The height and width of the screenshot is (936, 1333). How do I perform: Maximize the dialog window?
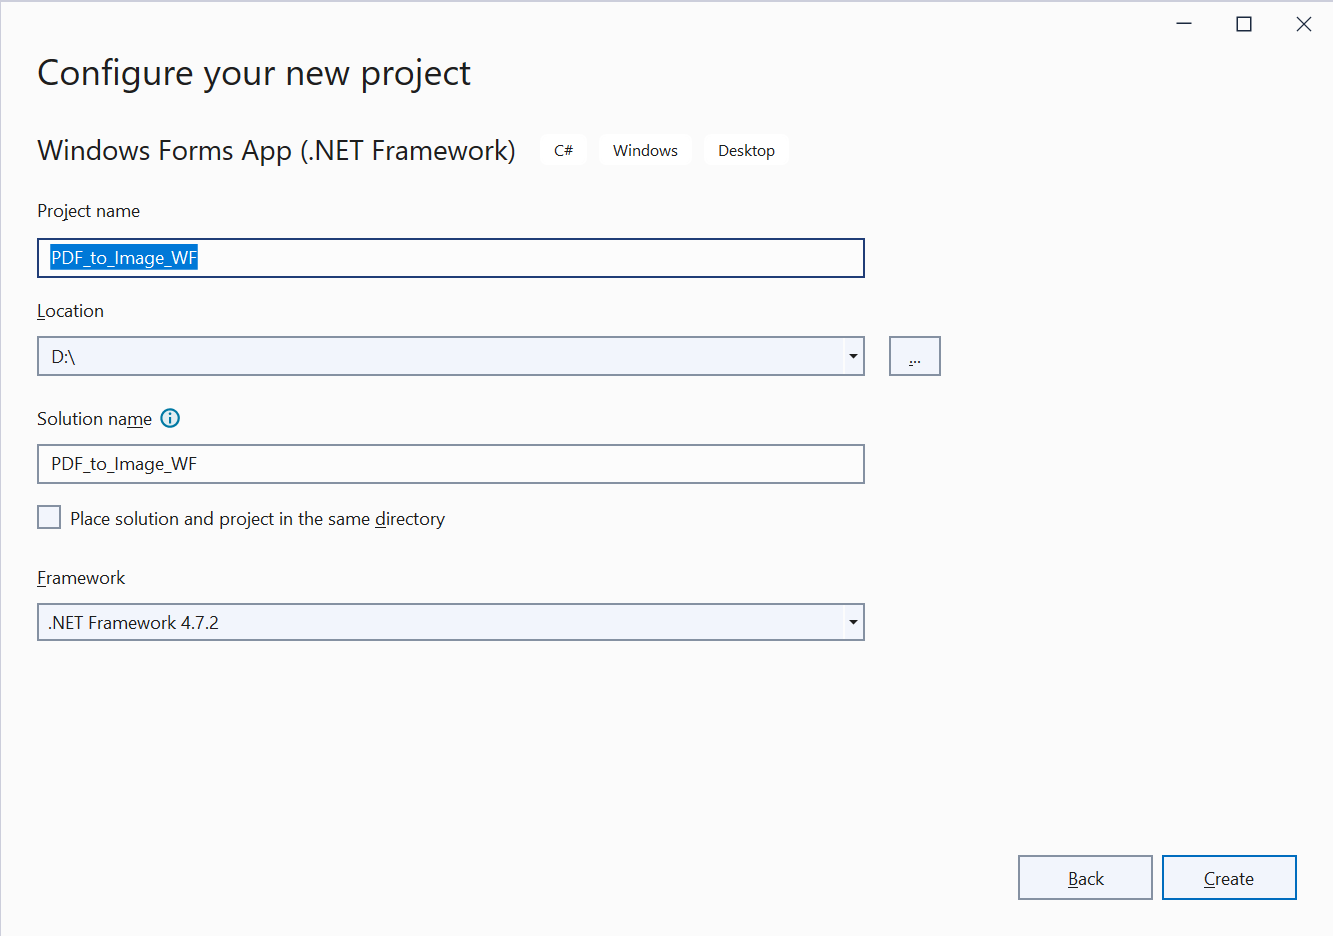(x=1244, y=24)
